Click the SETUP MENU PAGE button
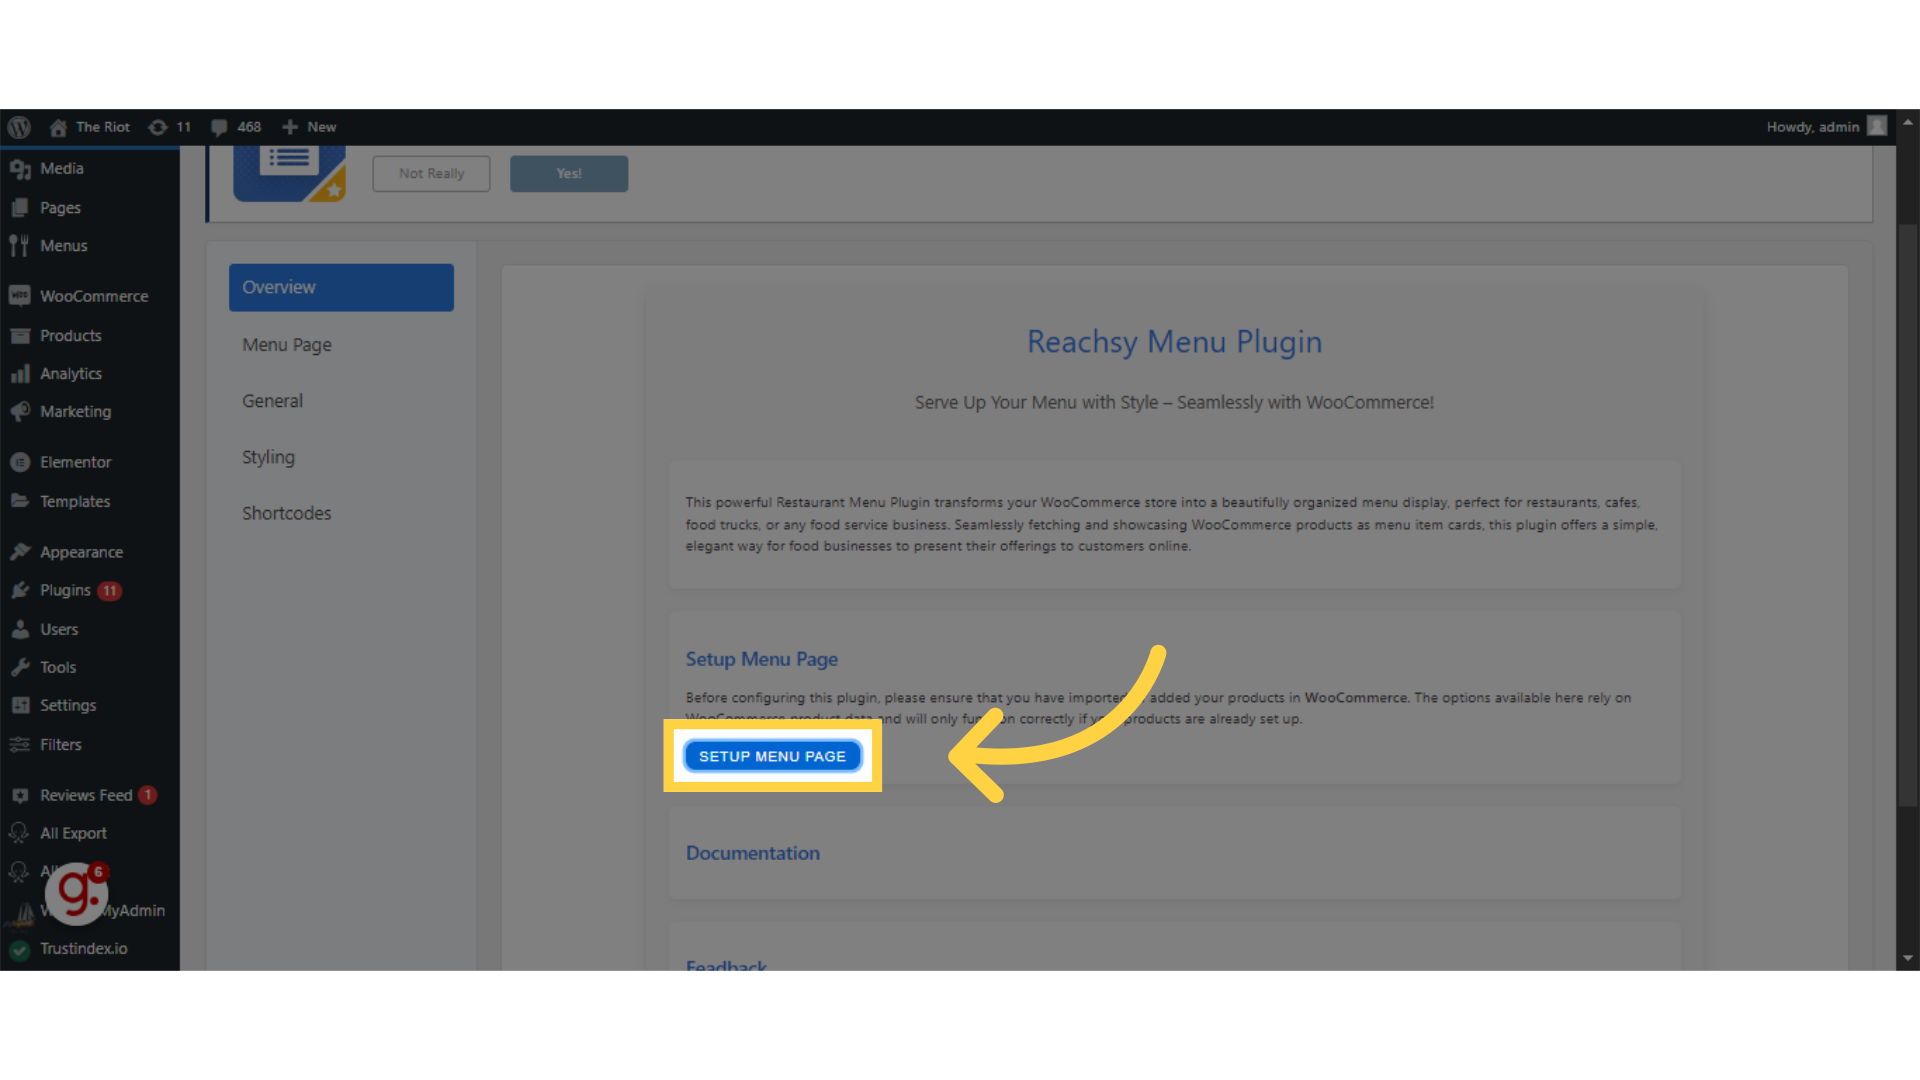The image size is (1920, 1080). click(773, 756)
